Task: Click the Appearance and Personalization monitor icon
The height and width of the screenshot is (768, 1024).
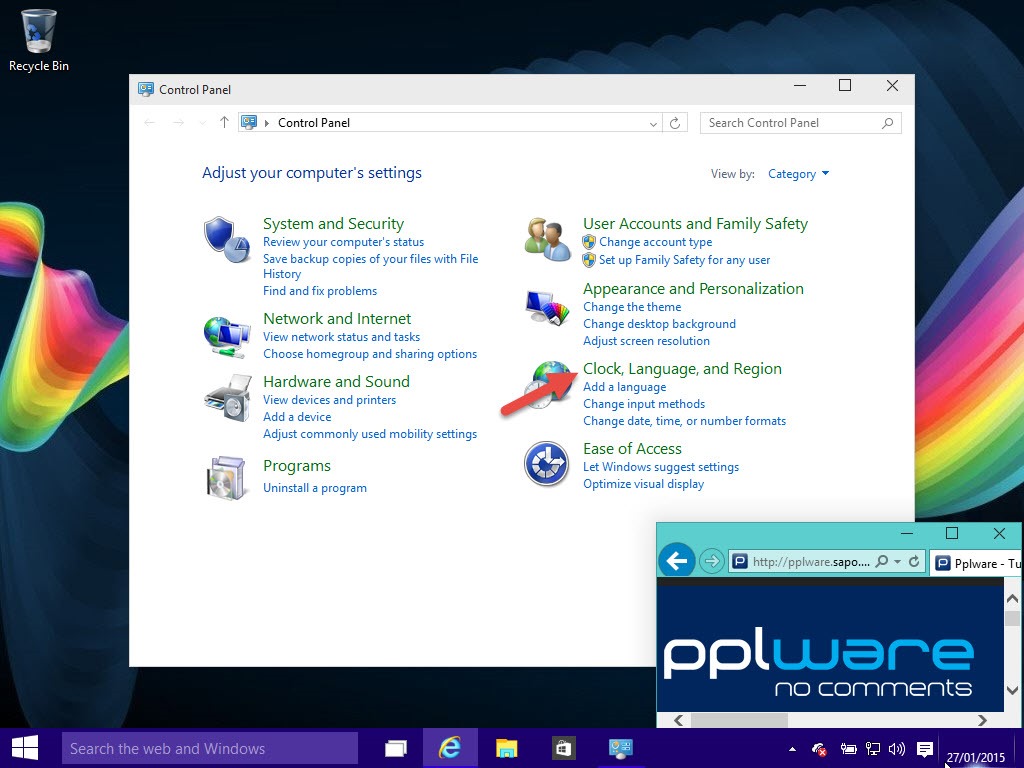Action: coord(547,307)
